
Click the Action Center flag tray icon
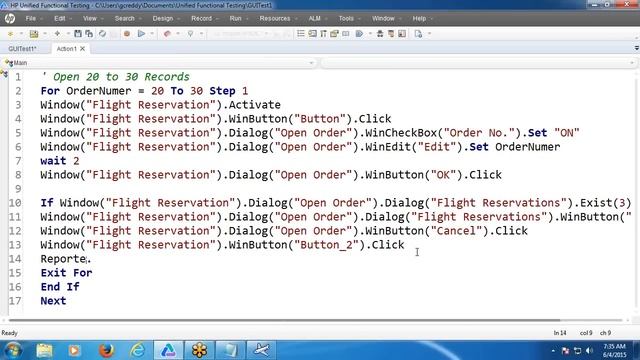[565, 351]
